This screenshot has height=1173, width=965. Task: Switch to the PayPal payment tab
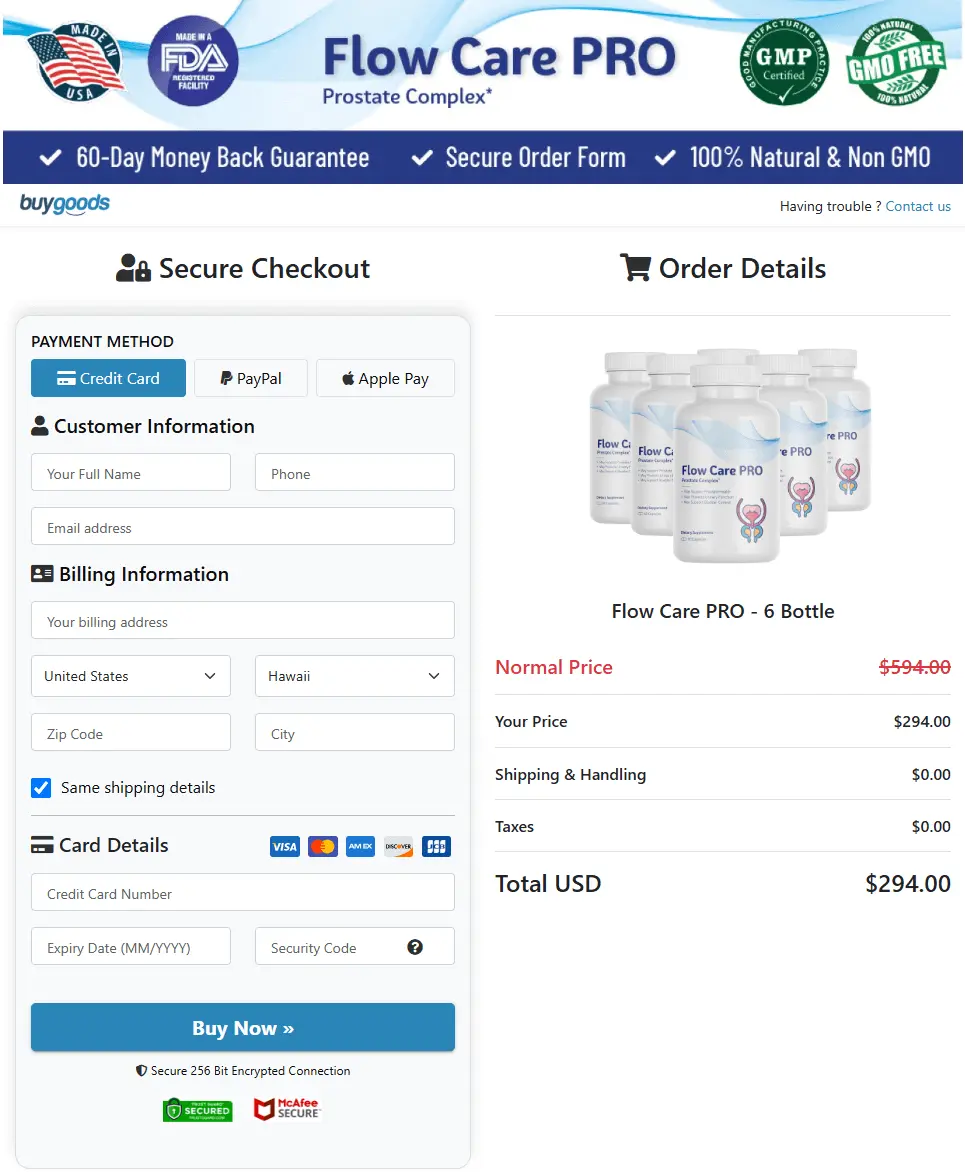[x=250, y=378]
